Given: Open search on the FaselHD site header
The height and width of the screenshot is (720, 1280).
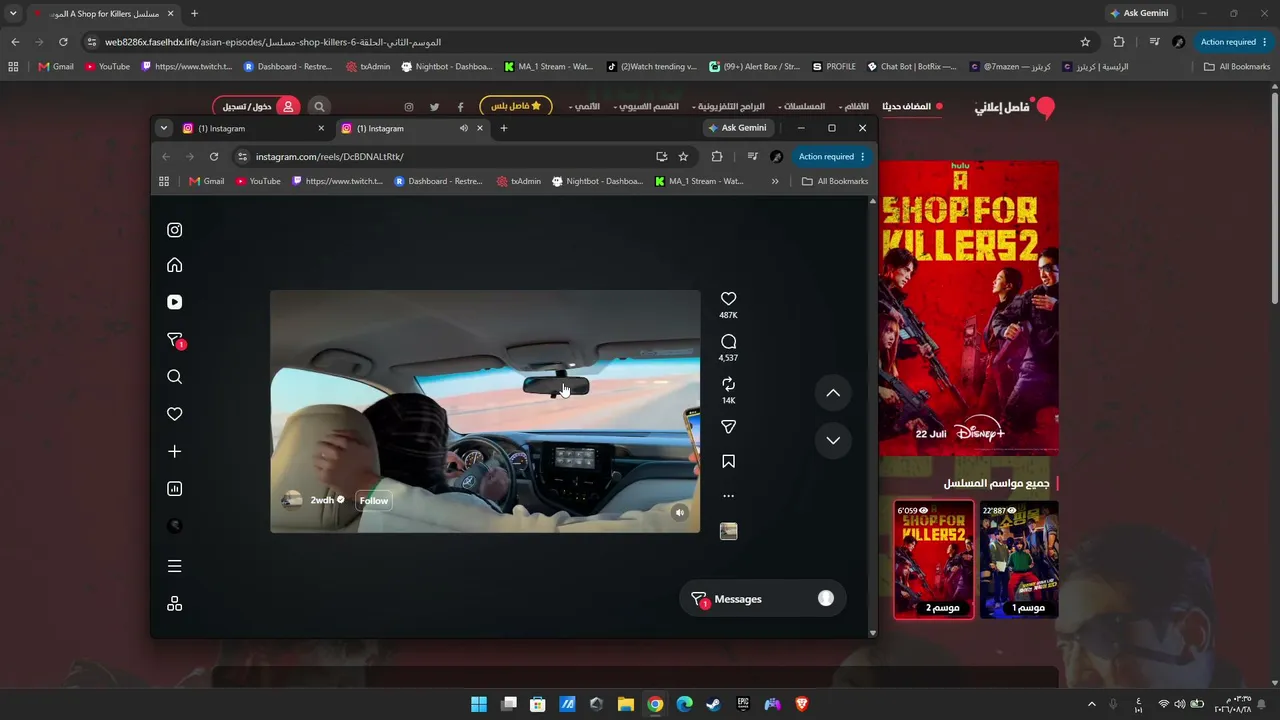Looking at the screenshot, I should click(x=319, y=106).
